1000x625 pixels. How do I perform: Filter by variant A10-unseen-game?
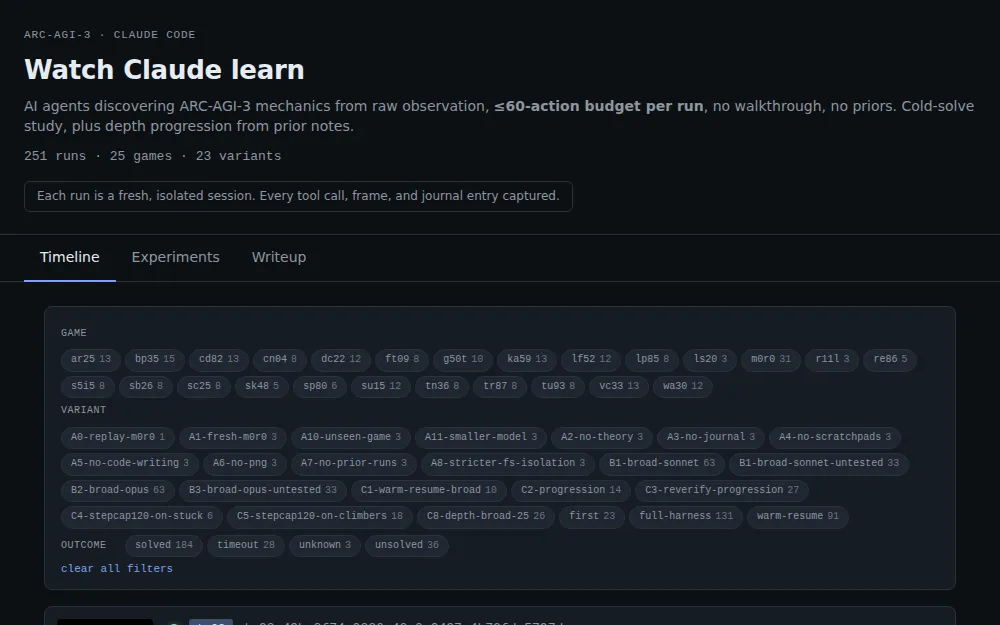(x=350, y=438)
